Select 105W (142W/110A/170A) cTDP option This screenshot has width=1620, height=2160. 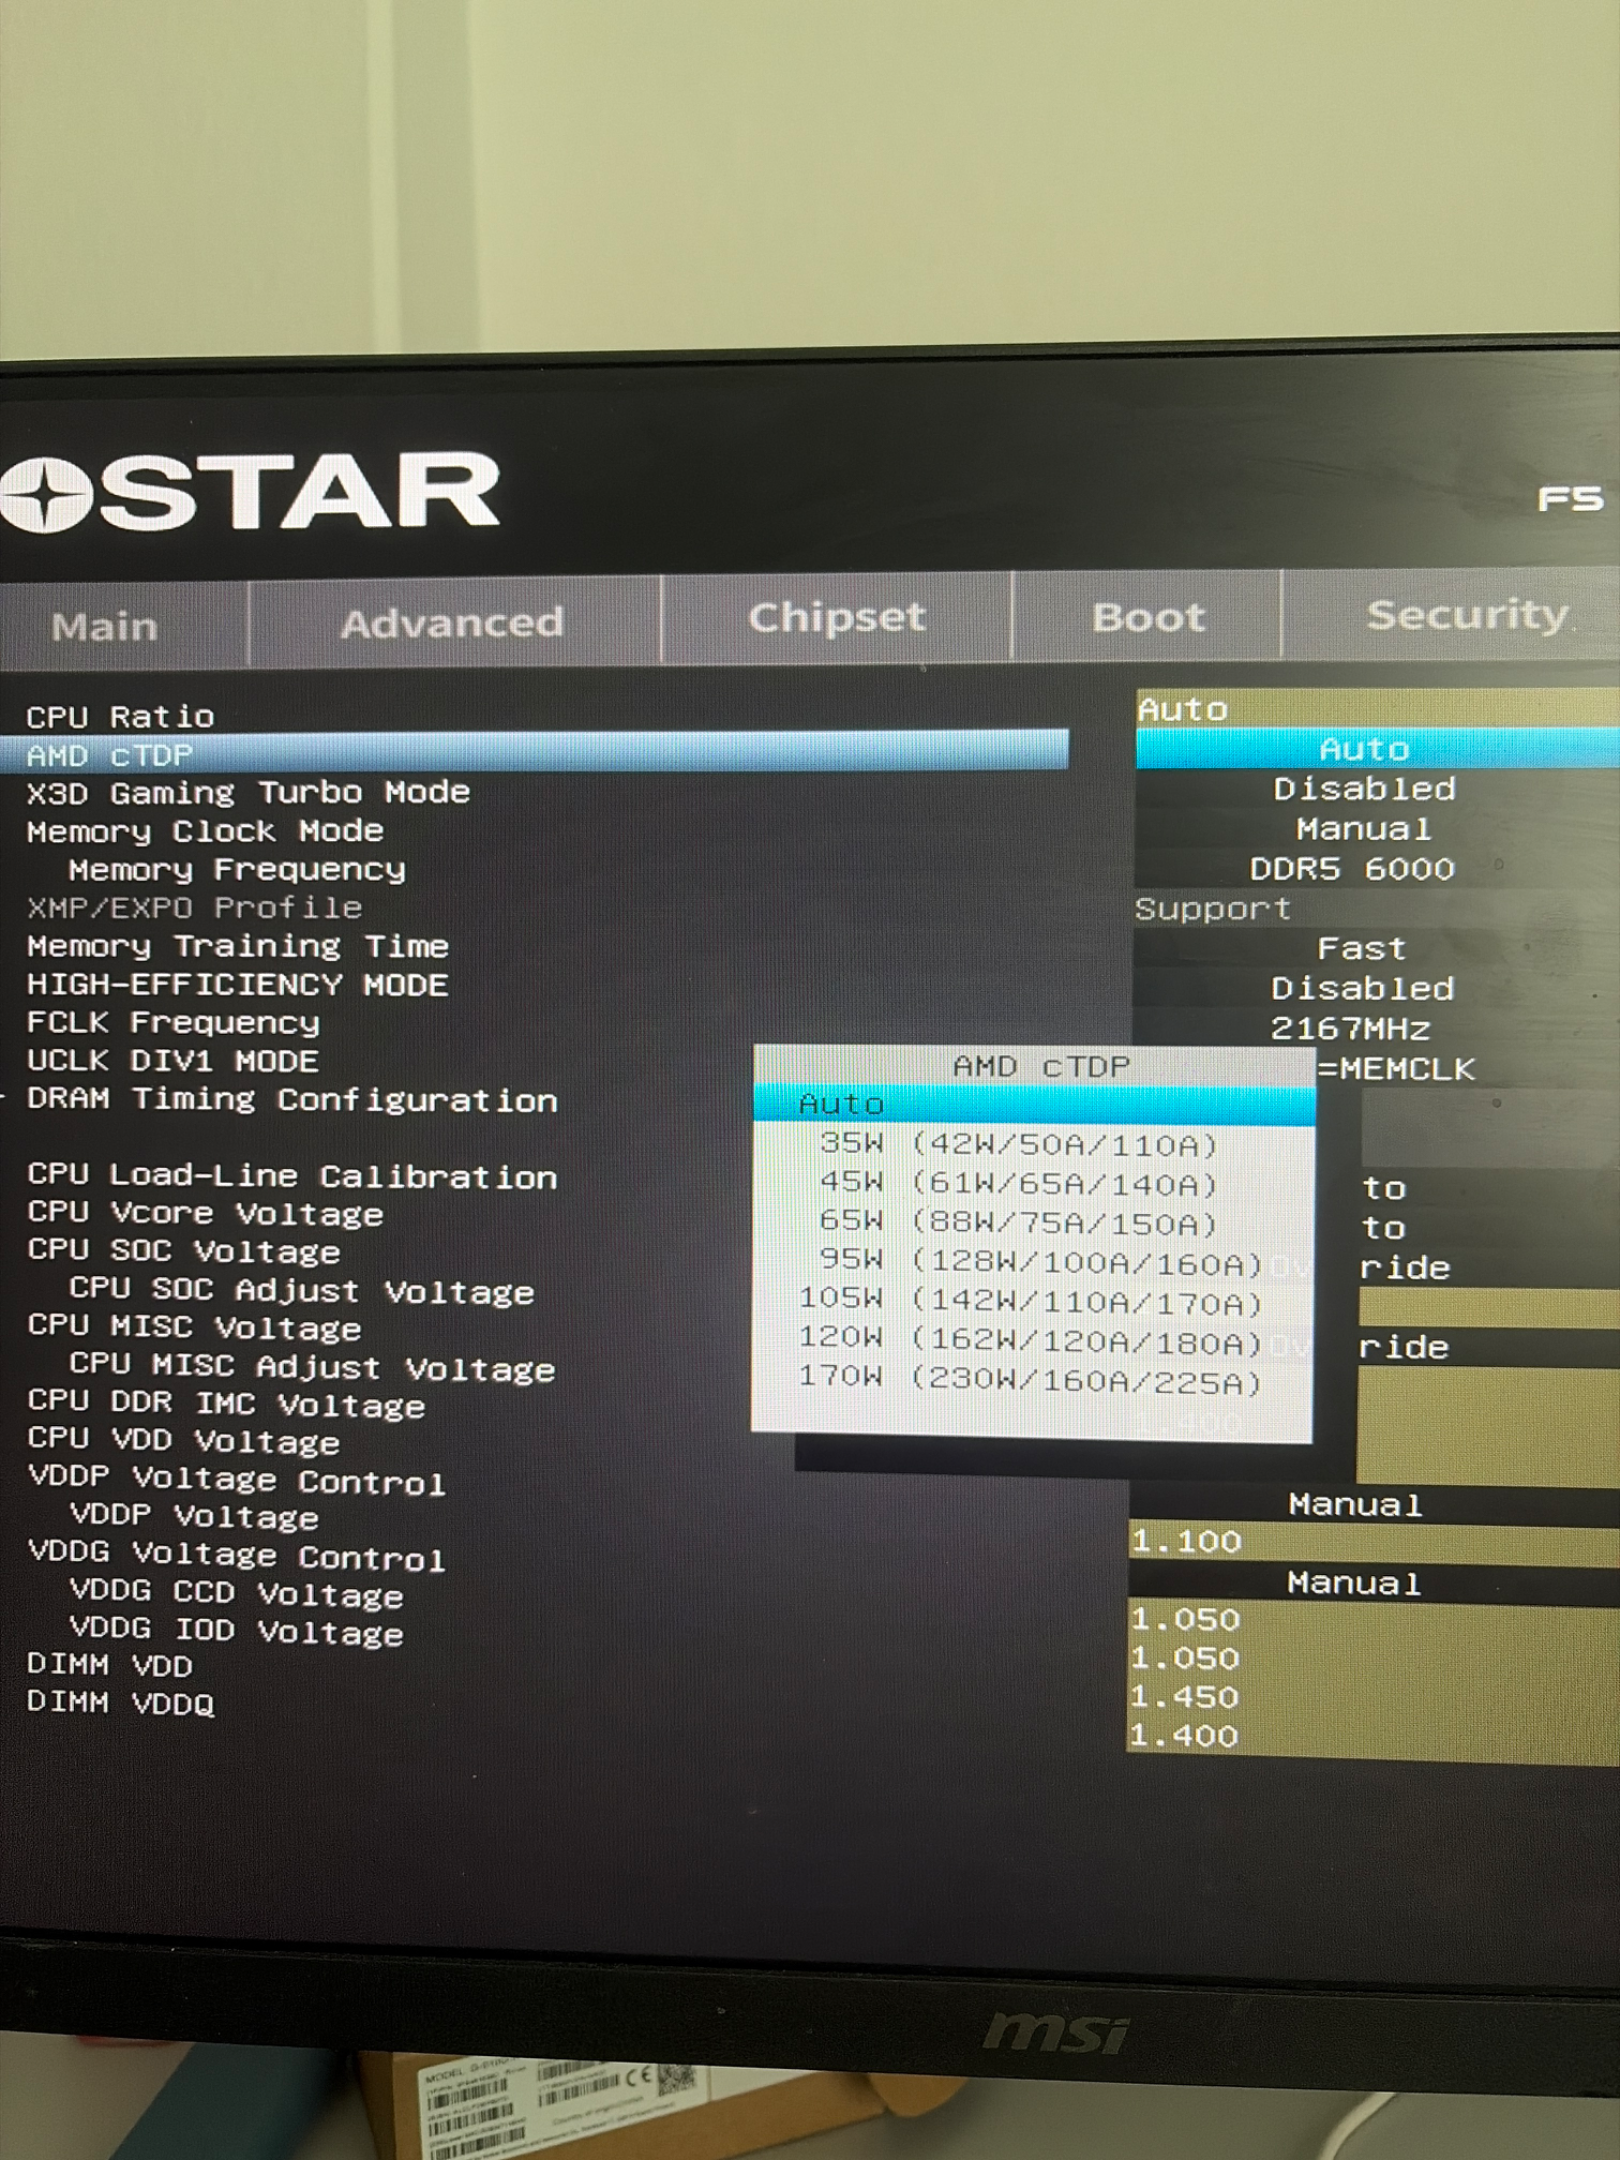(1030, 1301)
